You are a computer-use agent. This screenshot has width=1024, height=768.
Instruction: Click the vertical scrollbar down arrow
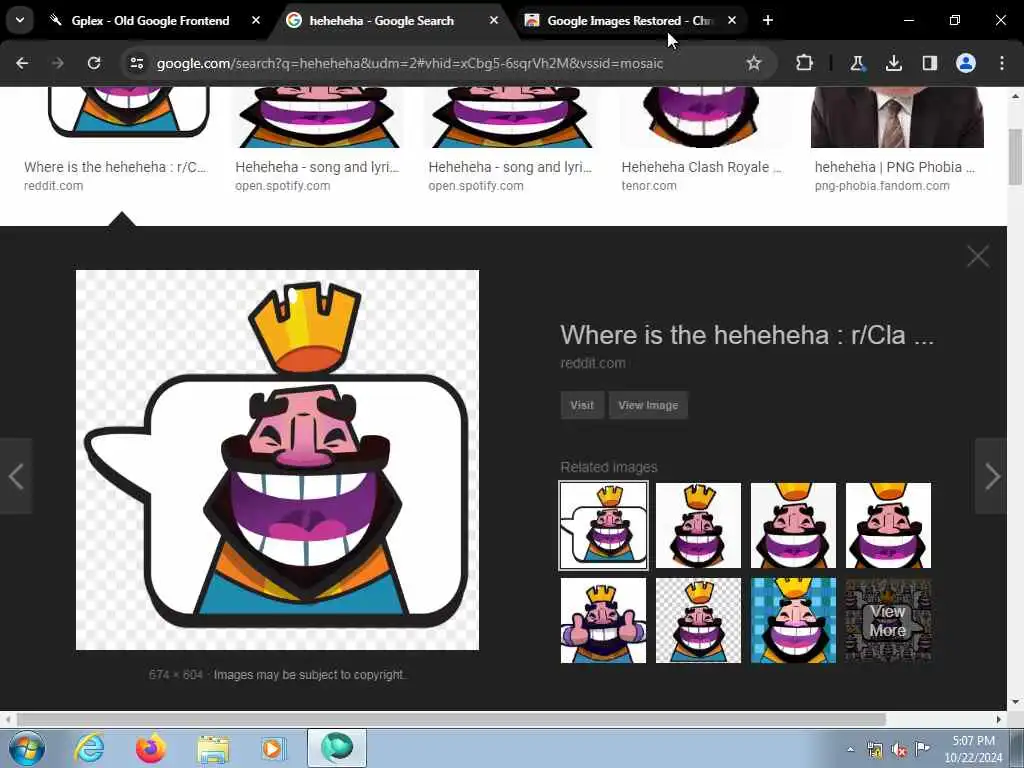[1016, 703]
